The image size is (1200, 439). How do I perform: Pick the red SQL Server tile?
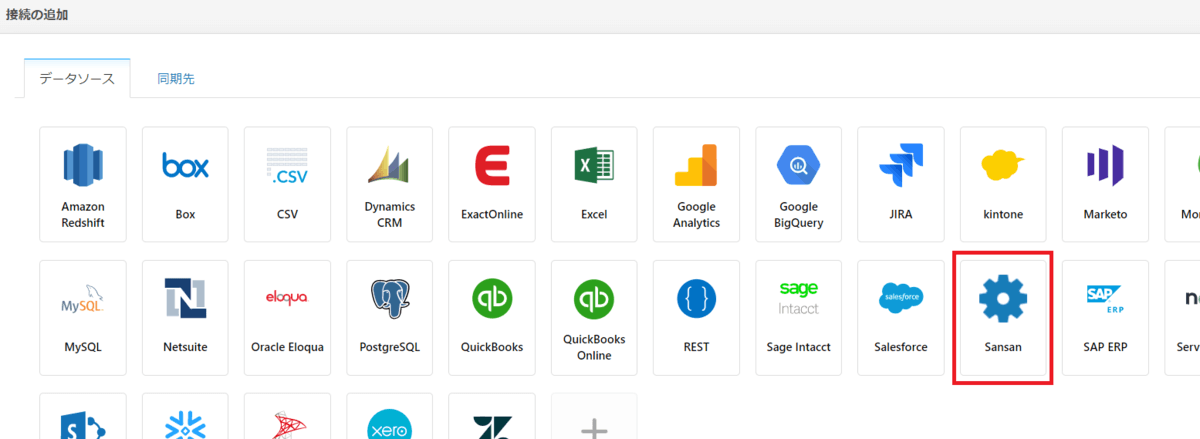pyautogui.click(x=287, y=416)
